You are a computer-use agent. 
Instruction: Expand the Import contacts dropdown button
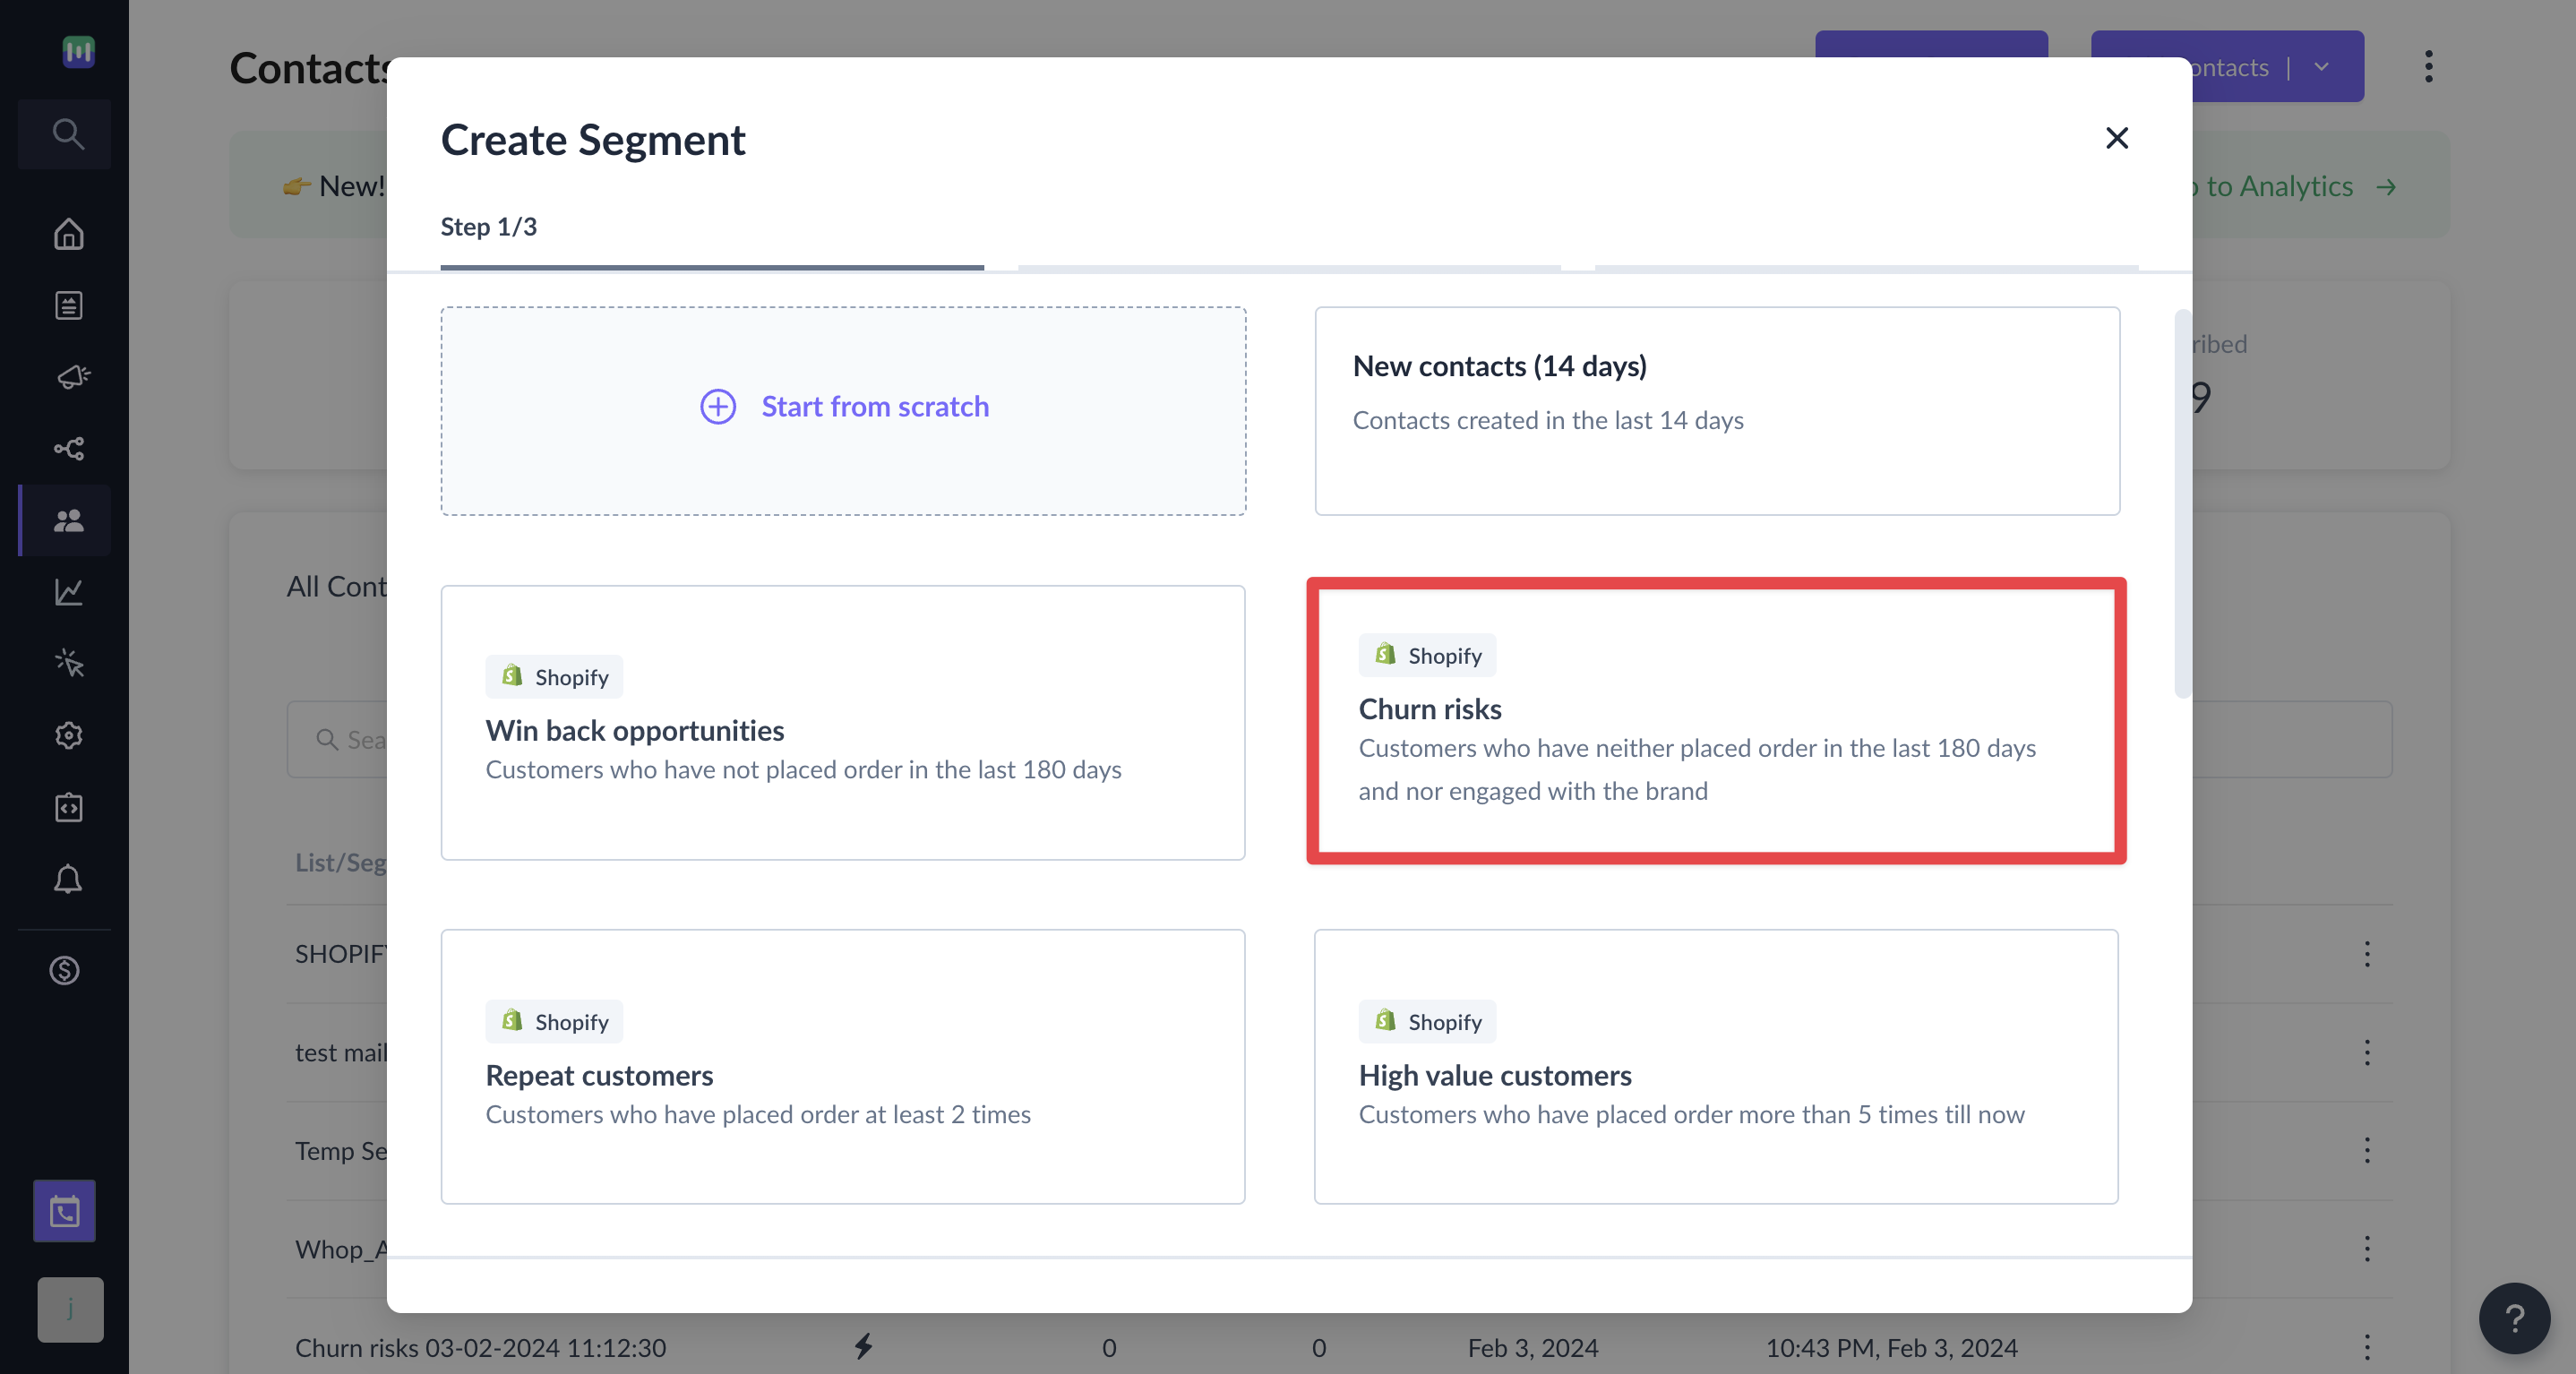(2321, 64)
